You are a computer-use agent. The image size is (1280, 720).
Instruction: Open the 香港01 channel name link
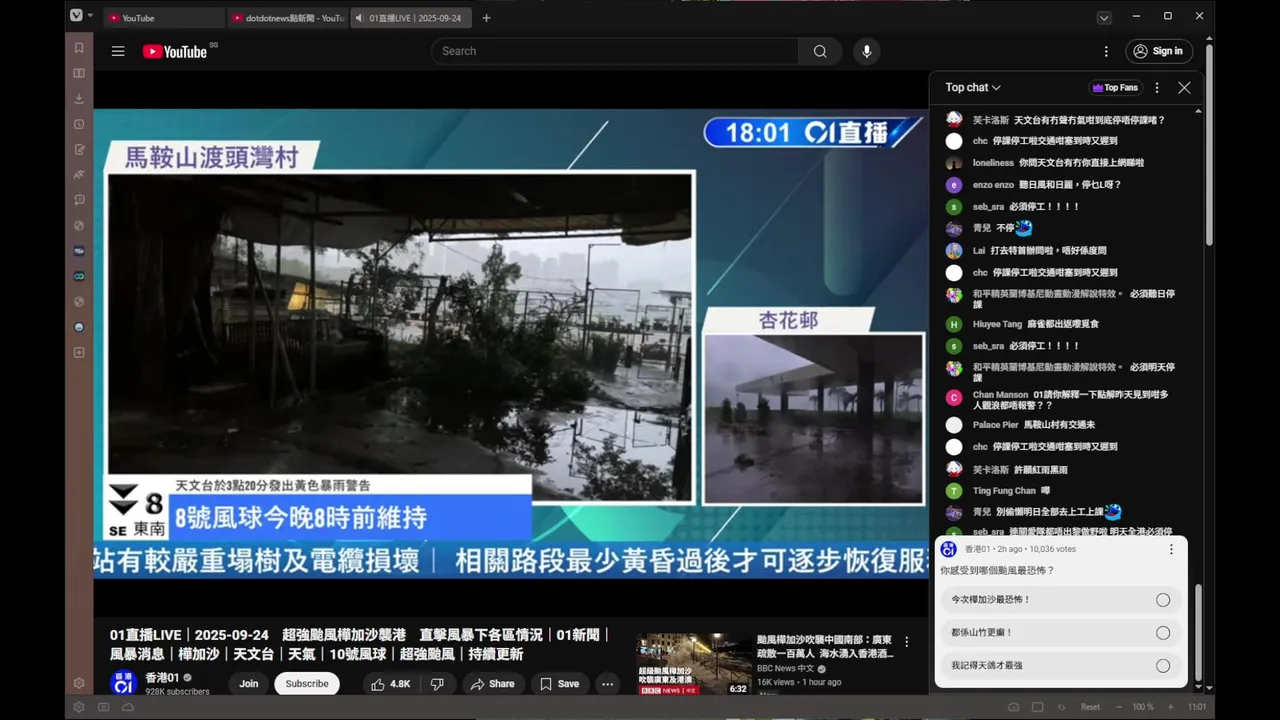click(x=161, y=678)
